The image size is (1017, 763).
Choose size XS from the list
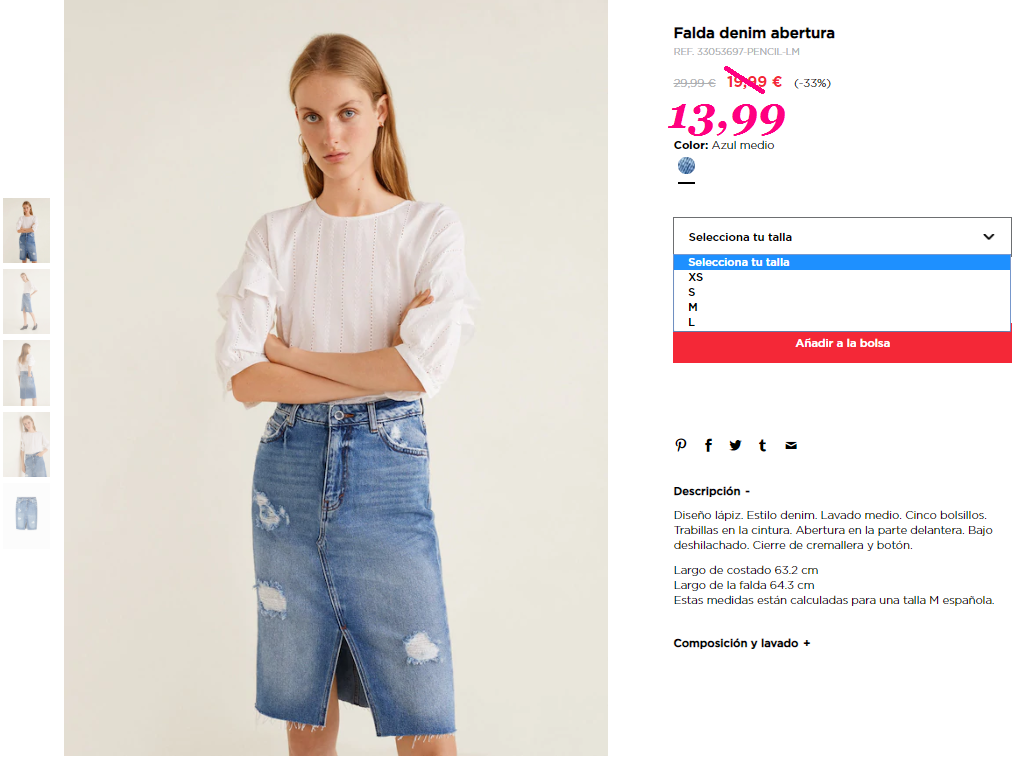(842, 277)
